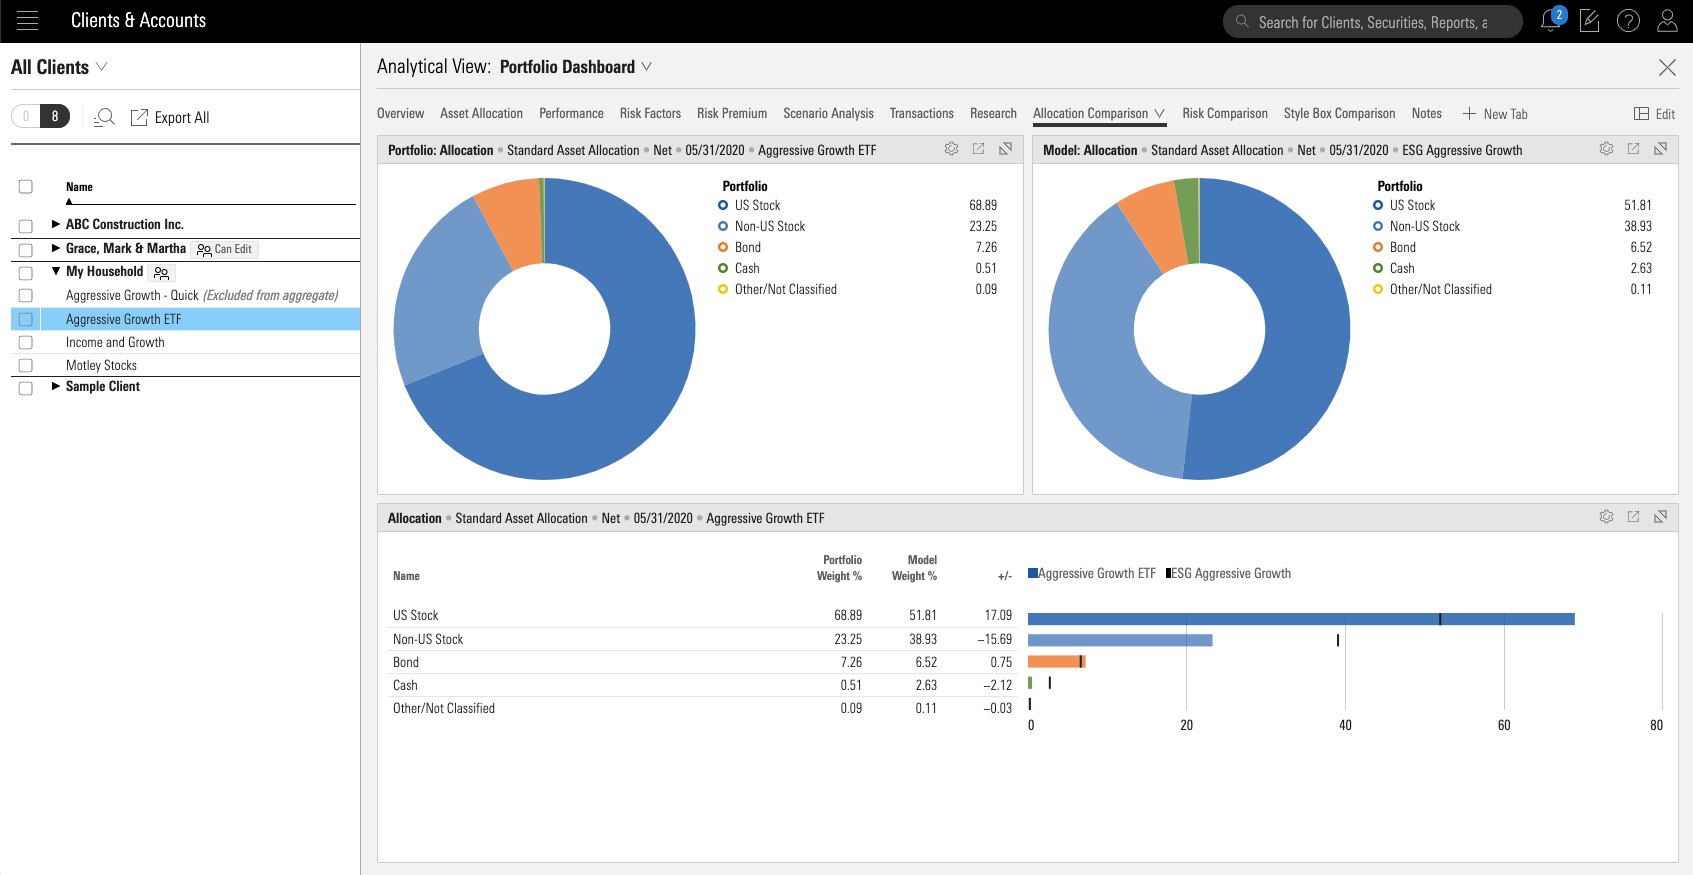Viewport: 1693px width, 875px height.
Task: Tick the Income and Growth checkbox
Action: (x=26, y=342)
